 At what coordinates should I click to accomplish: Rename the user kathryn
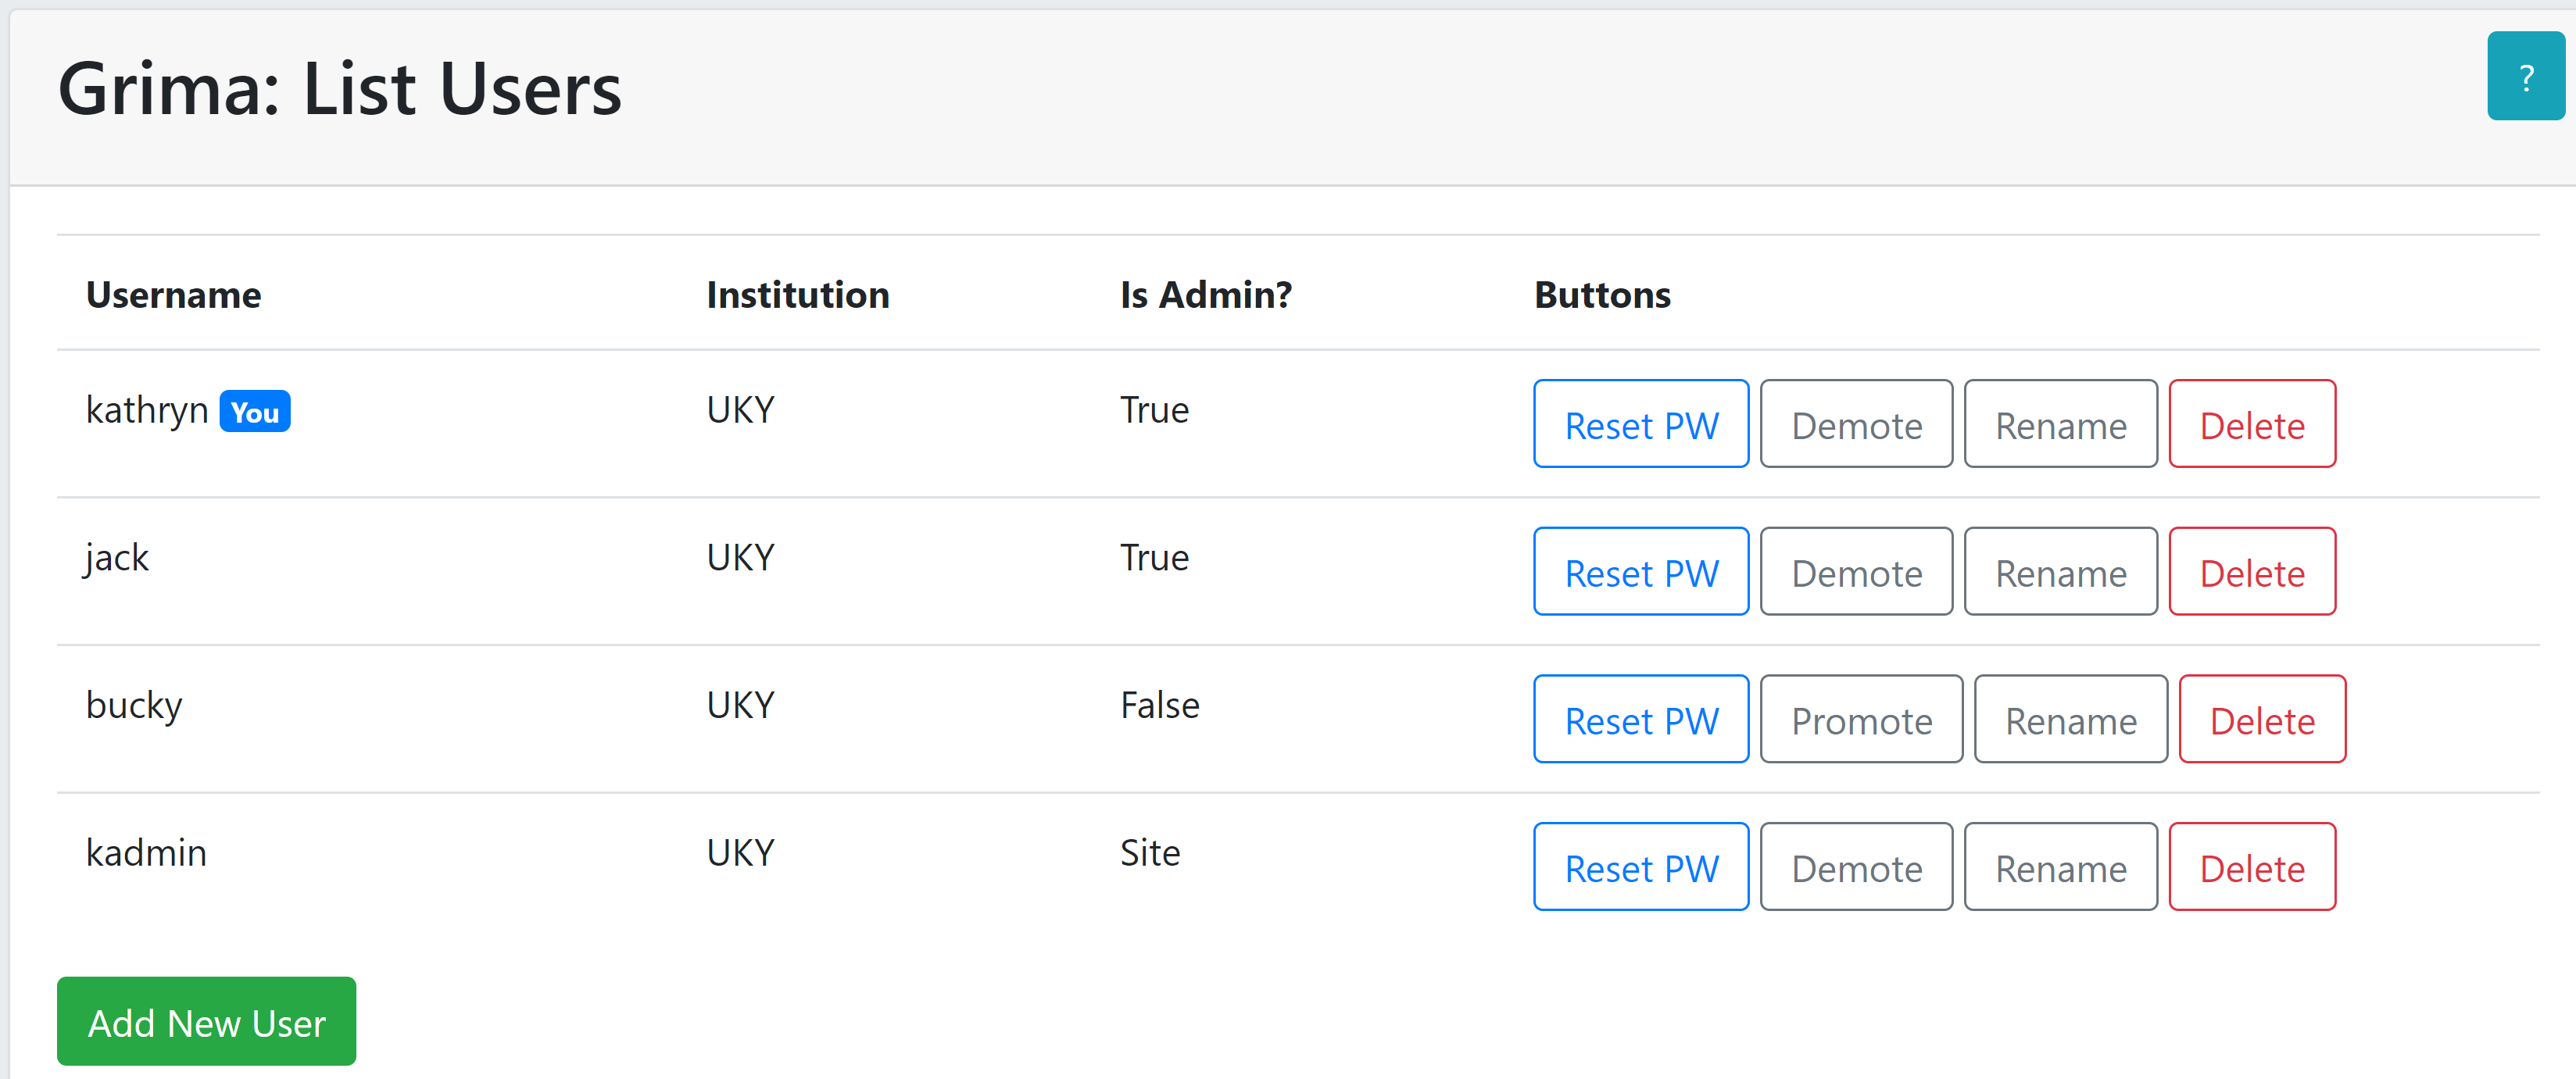pos(2060,424)
